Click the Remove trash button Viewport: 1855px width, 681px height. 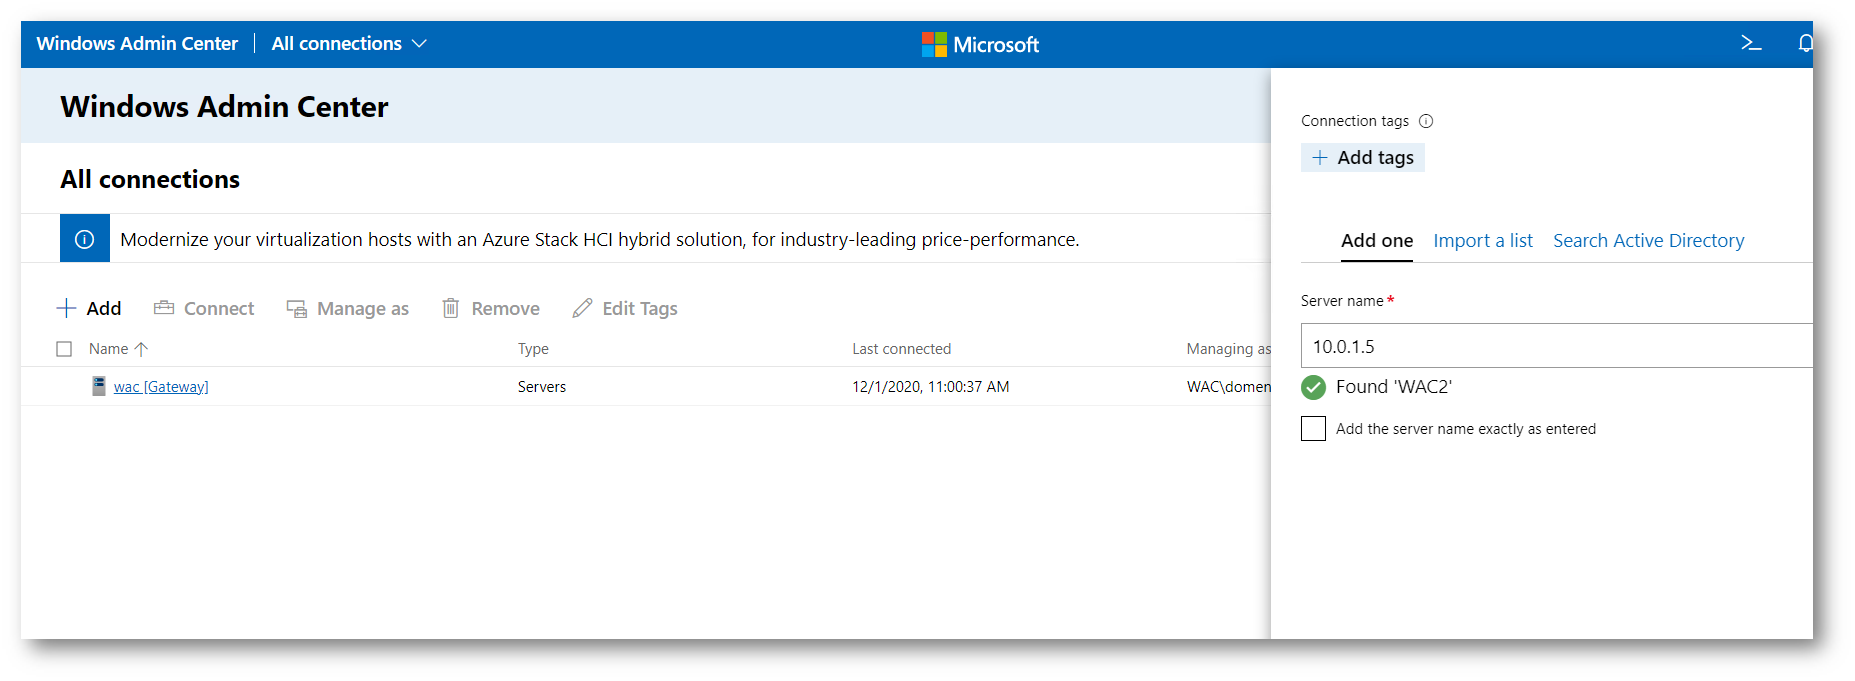(x=491, y=308)
